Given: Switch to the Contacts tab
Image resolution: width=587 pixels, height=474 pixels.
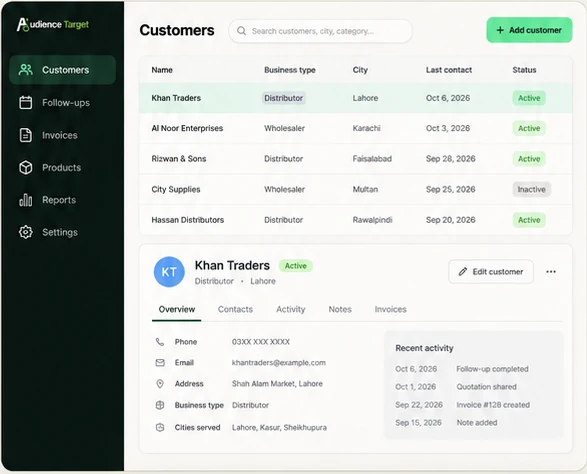Looking at the screenshot, I should (235, 309).
